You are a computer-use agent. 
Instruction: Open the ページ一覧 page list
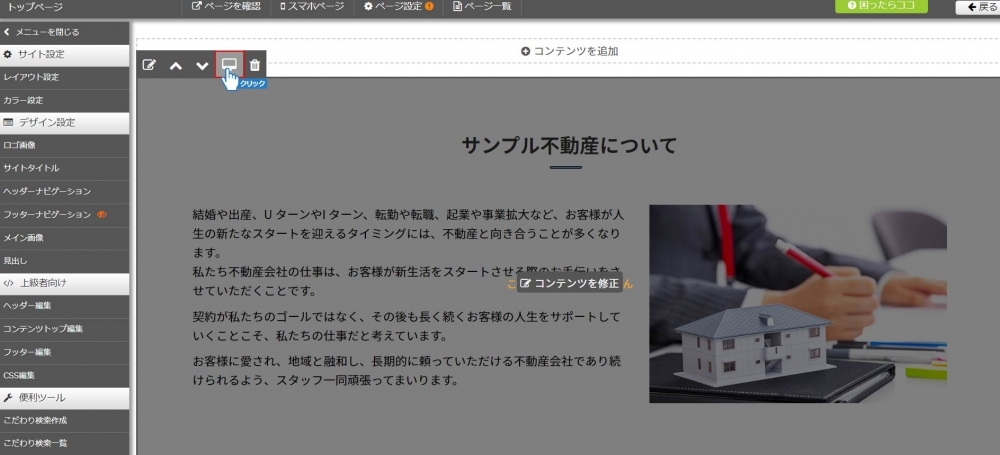pos(482,7)
